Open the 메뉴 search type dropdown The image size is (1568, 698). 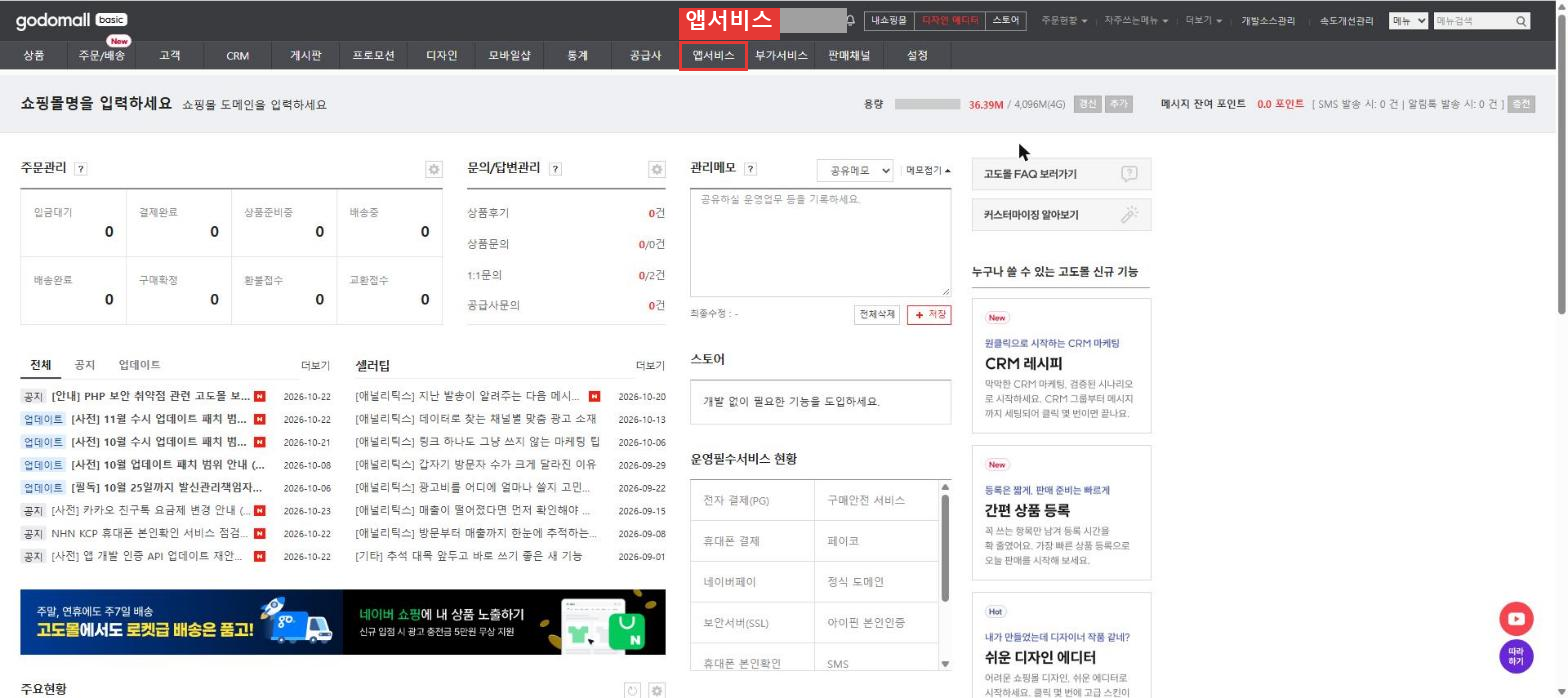[x=1409, y=20]
